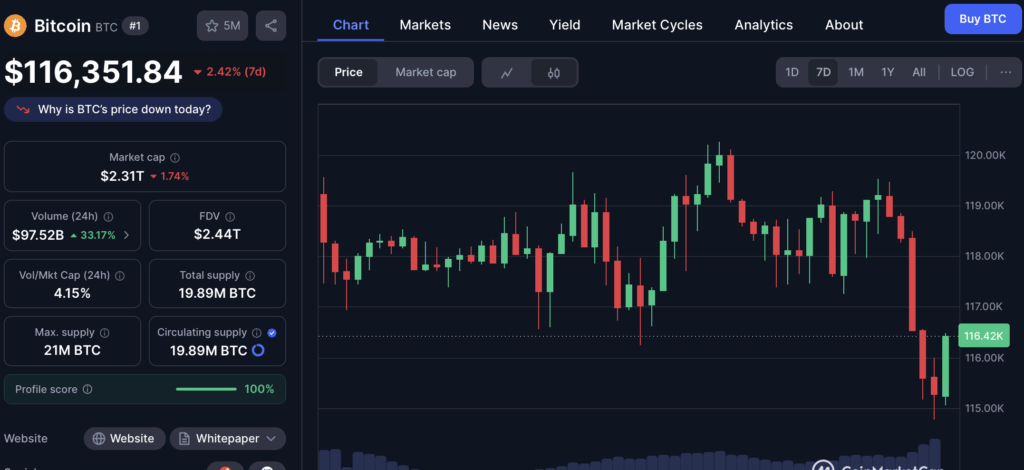1024x470 pixels.
Task: Click the 4.15% Vol/Mkt Cap value
Action: point(72,293)
